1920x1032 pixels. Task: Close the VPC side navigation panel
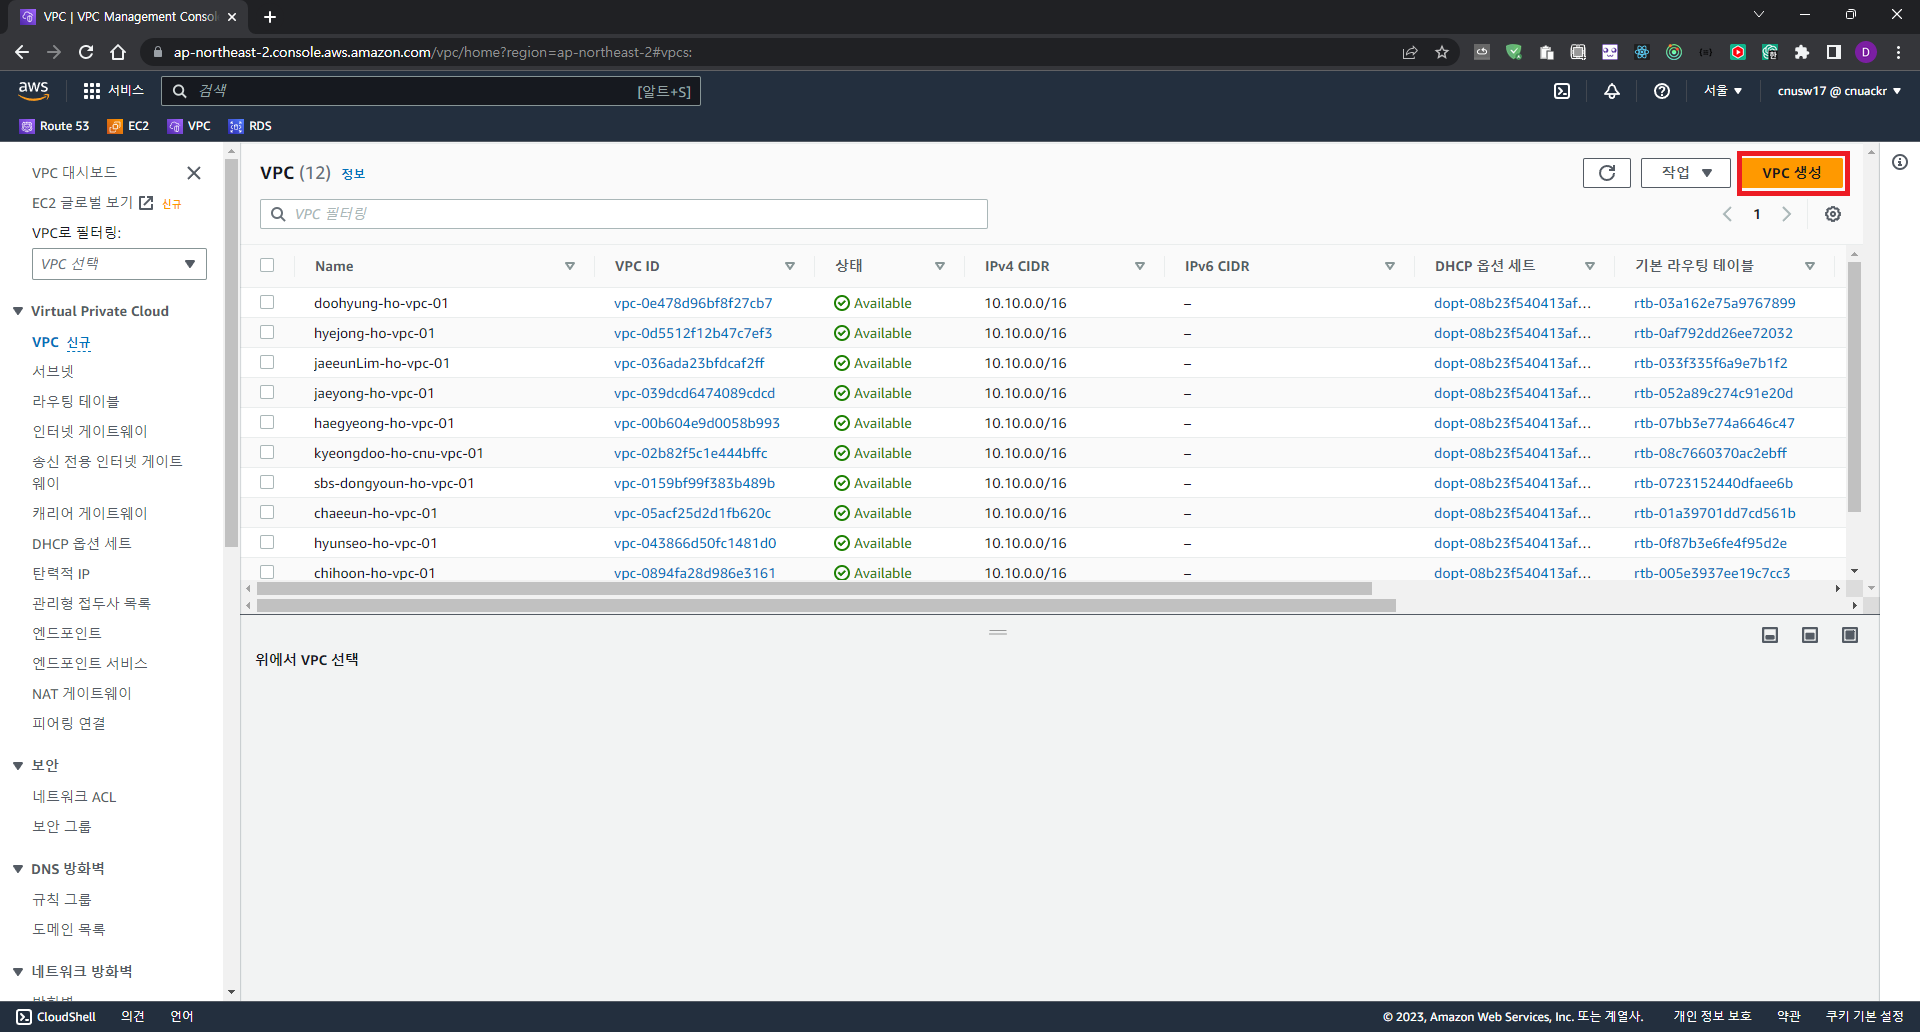tap(194, 173)
